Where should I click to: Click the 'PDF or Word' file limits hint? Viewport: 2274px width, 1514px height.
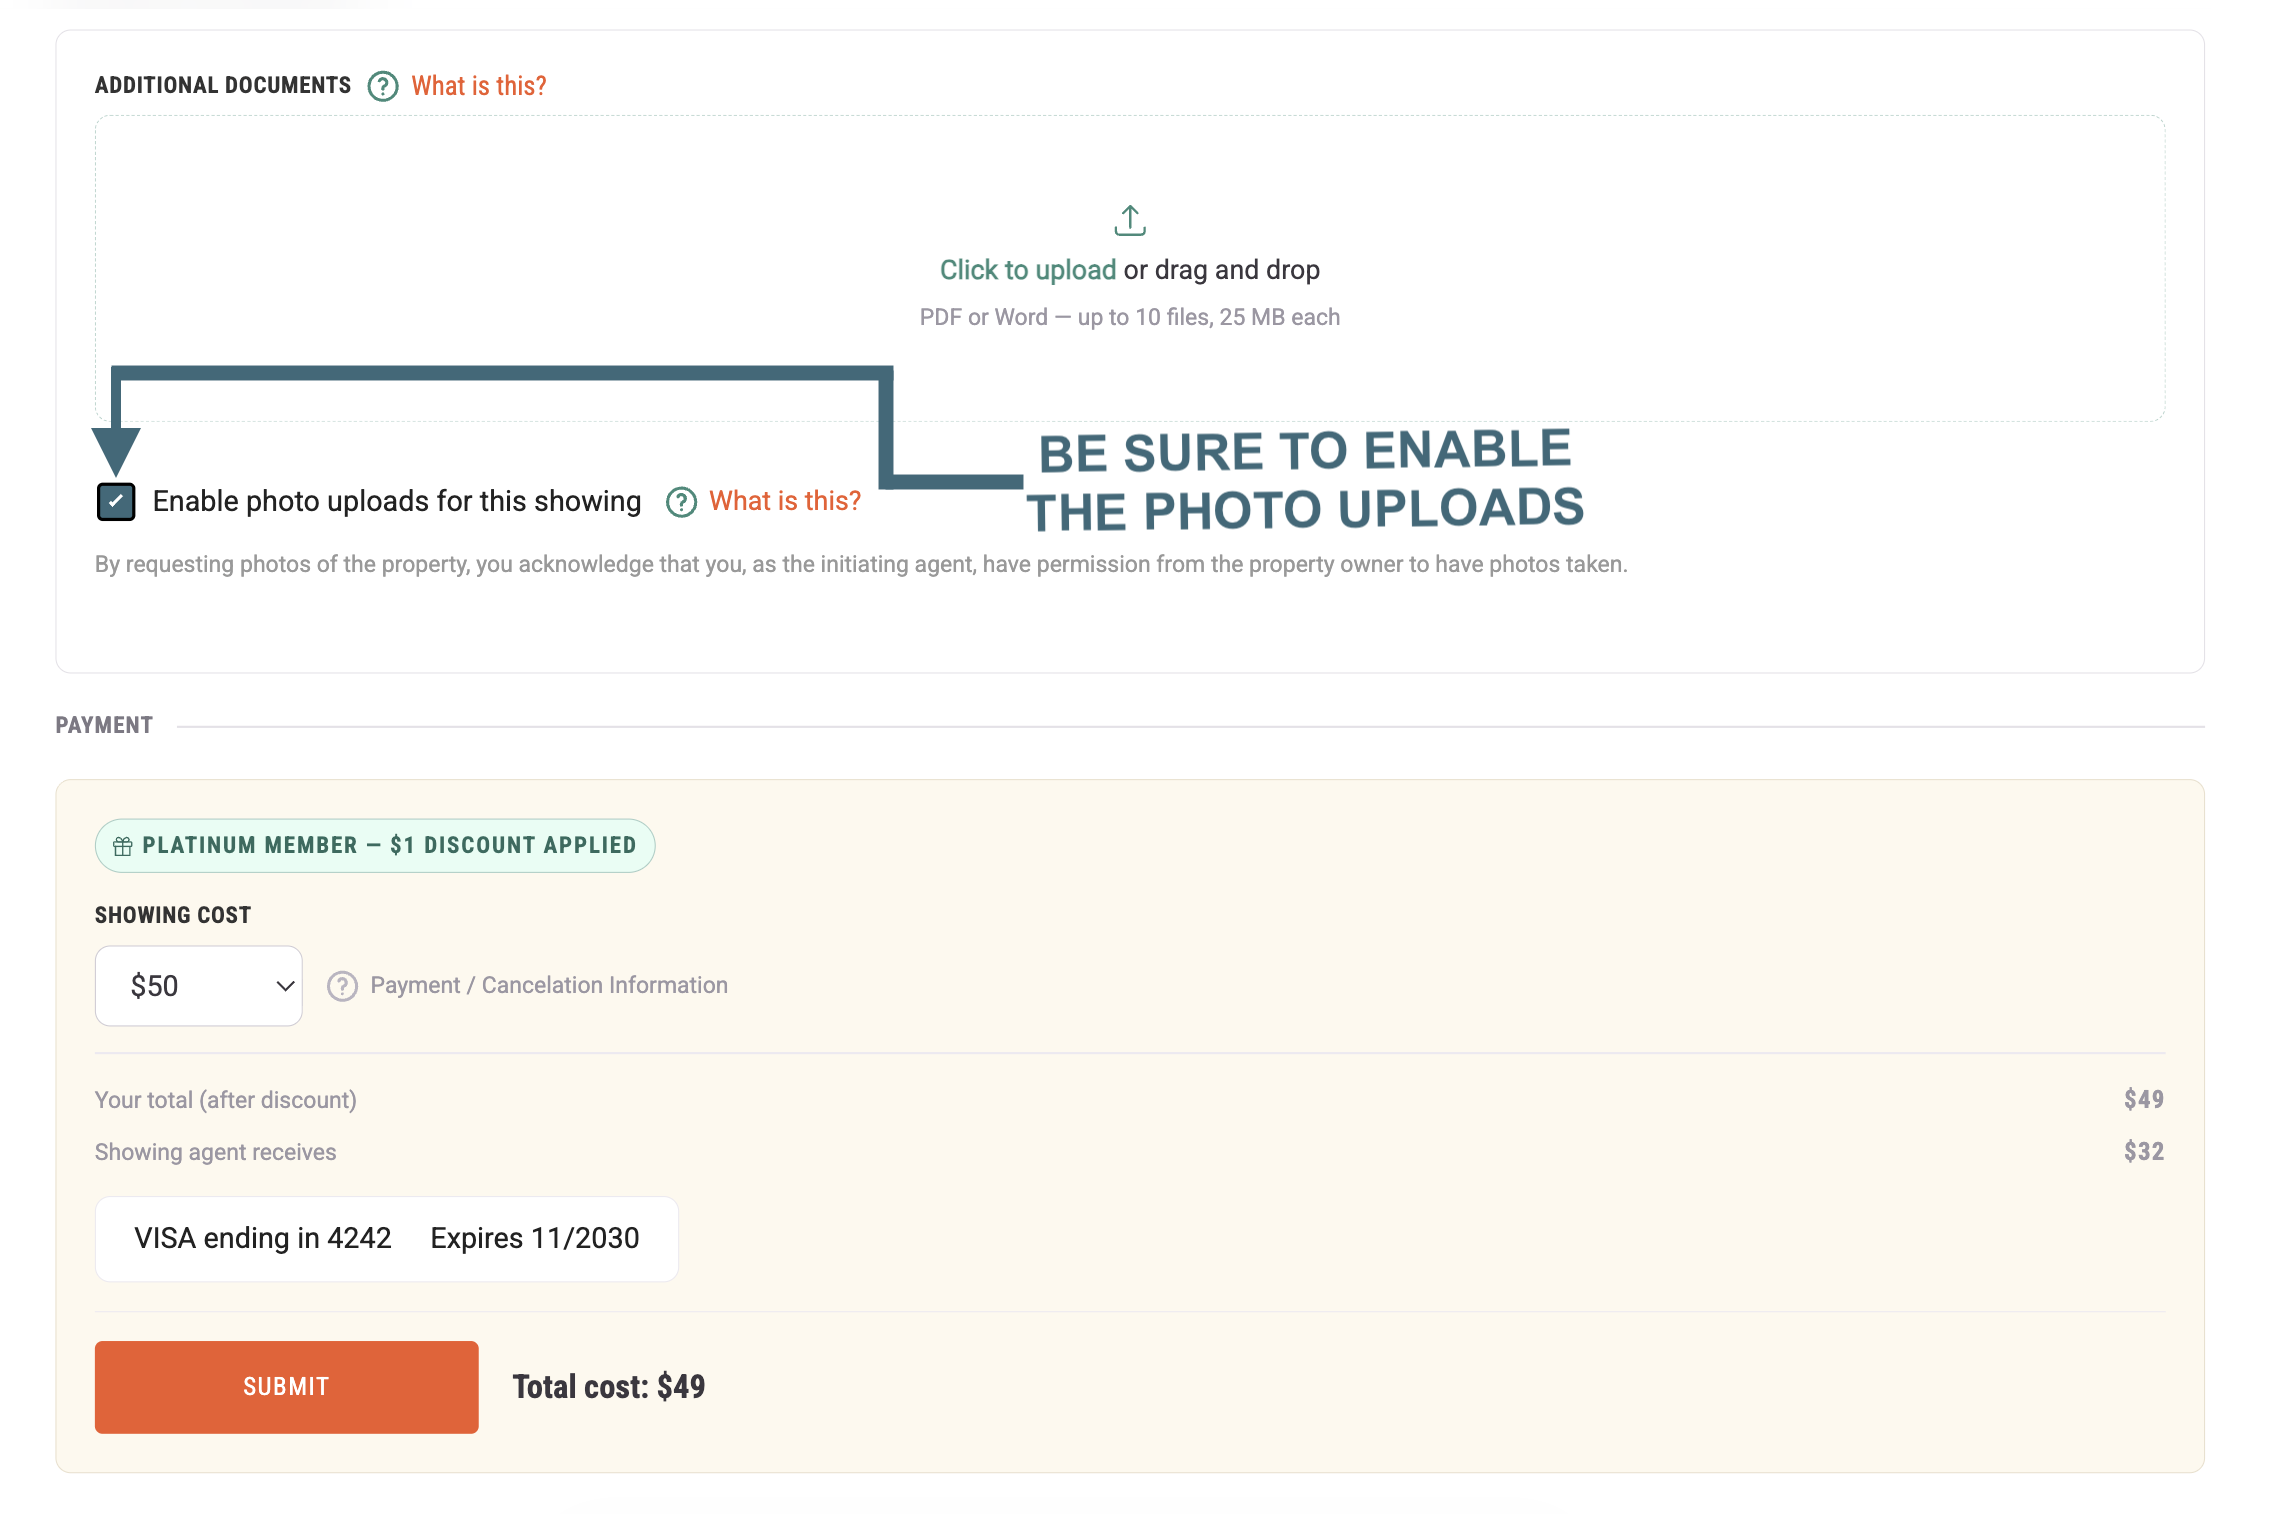(x=1130, y=317)
